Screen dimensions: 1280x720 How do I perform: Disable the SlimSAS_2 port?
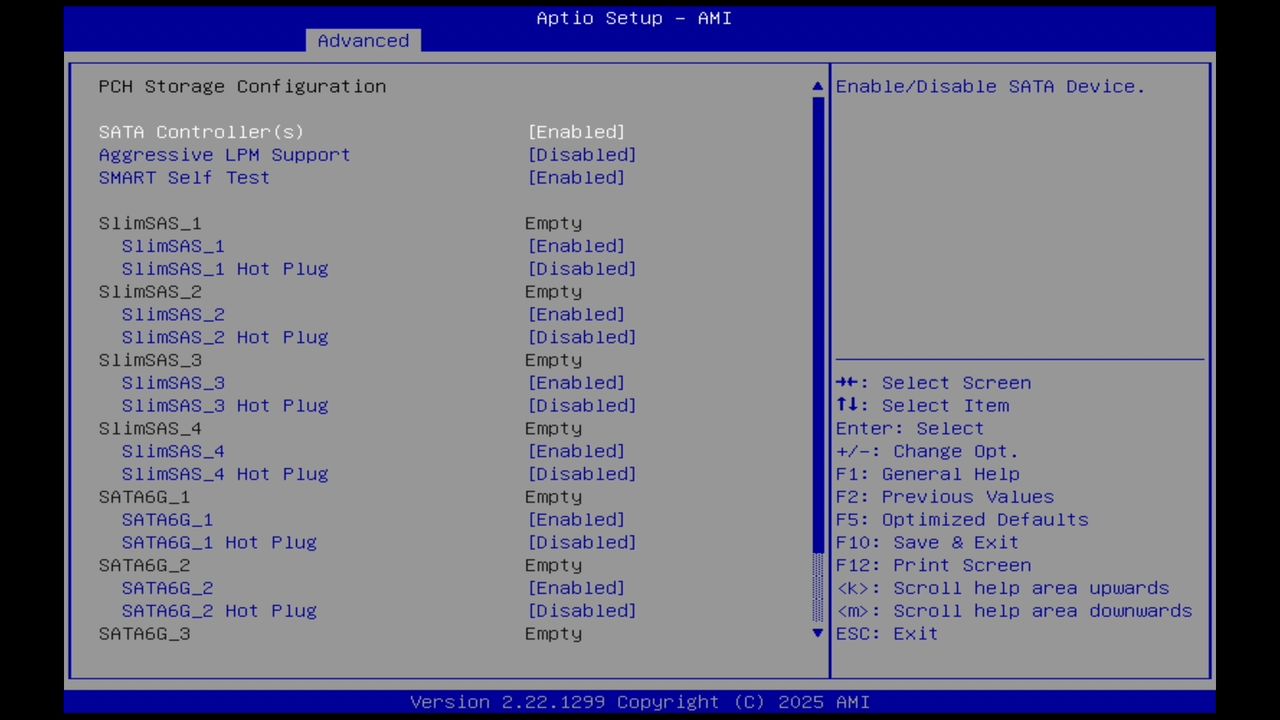pos(172,314)
